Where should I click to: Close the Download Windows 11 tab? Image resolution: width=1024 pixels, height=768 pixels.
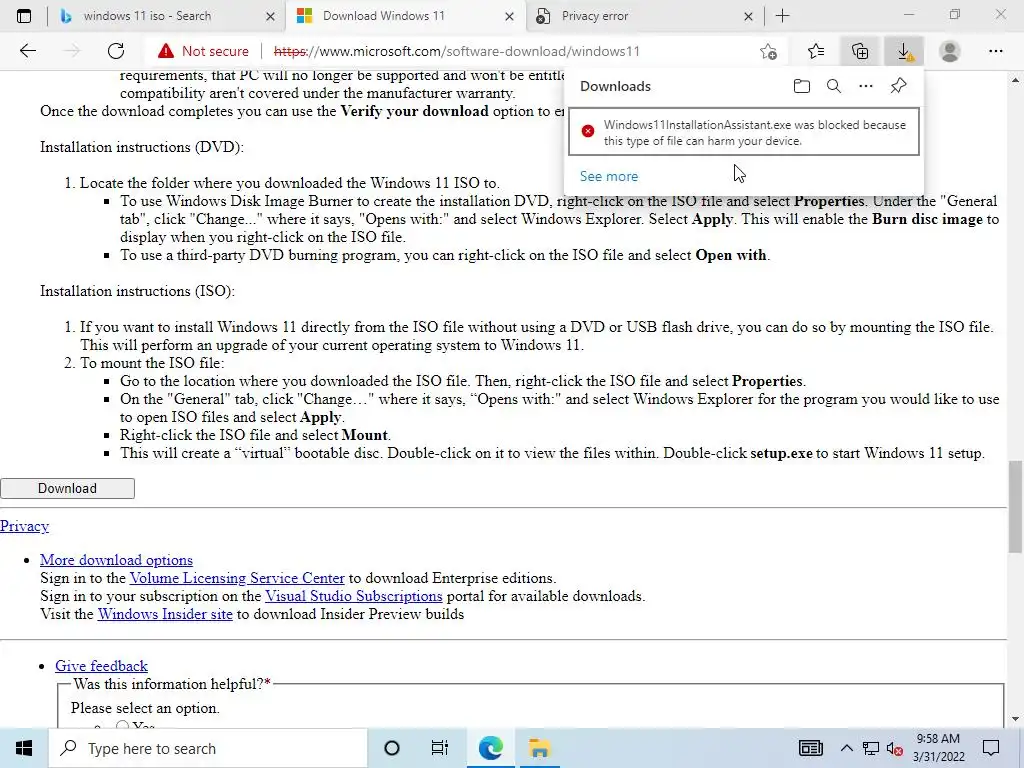click(x=509, y=17)
